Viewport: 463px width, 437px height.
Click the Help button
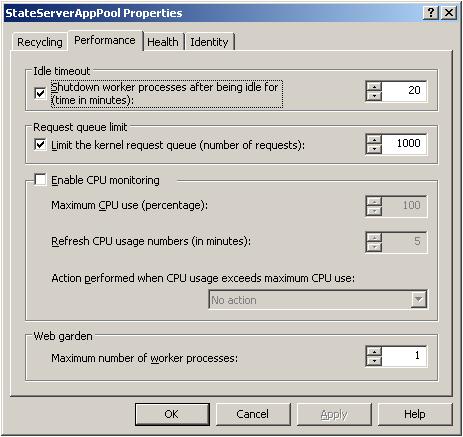click(x=415, y=414)
